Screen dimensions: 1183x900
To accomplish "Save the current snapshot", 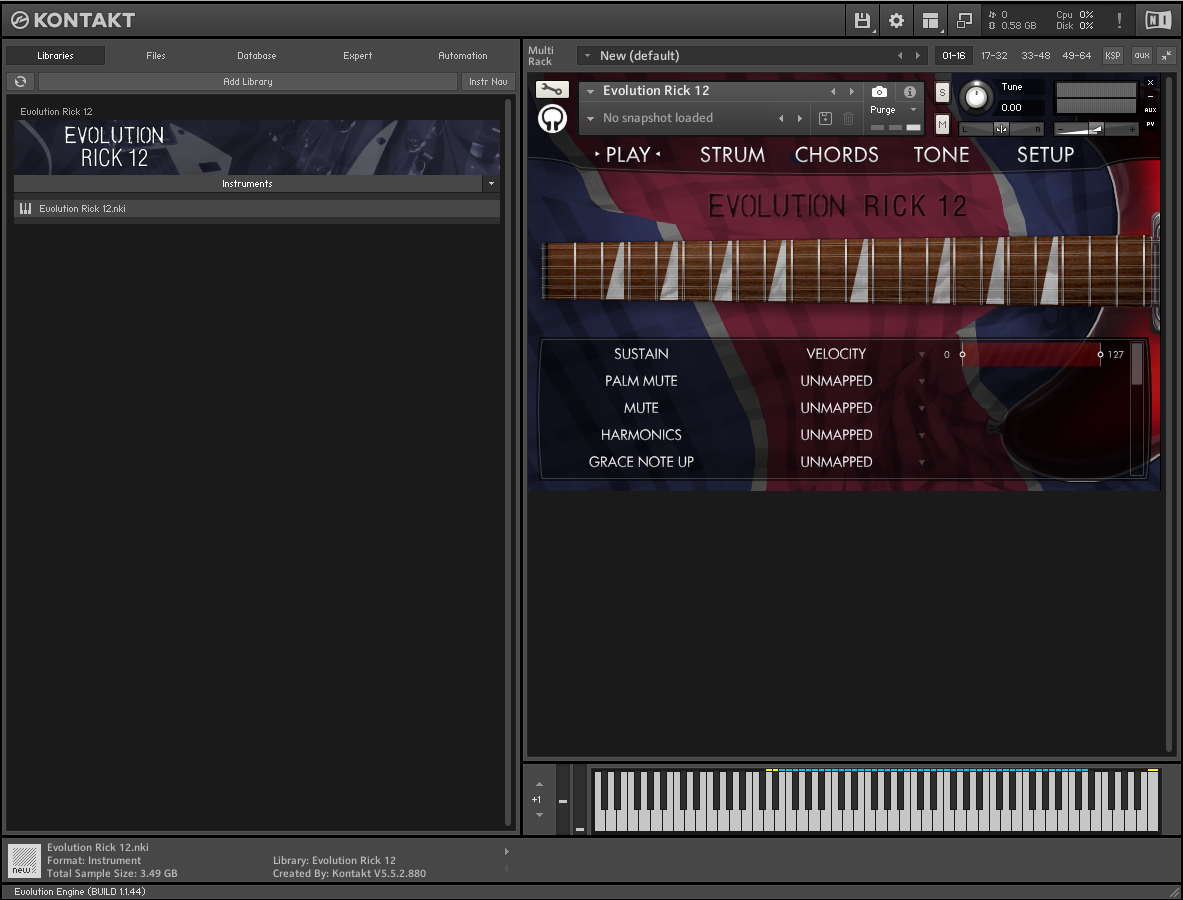I will click(x=825, y=118).
